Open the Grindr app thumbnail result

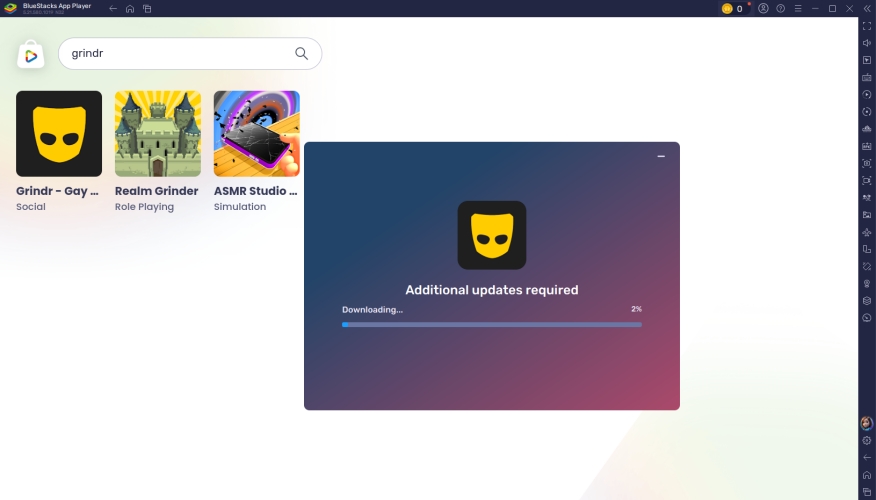click(59, 134)
